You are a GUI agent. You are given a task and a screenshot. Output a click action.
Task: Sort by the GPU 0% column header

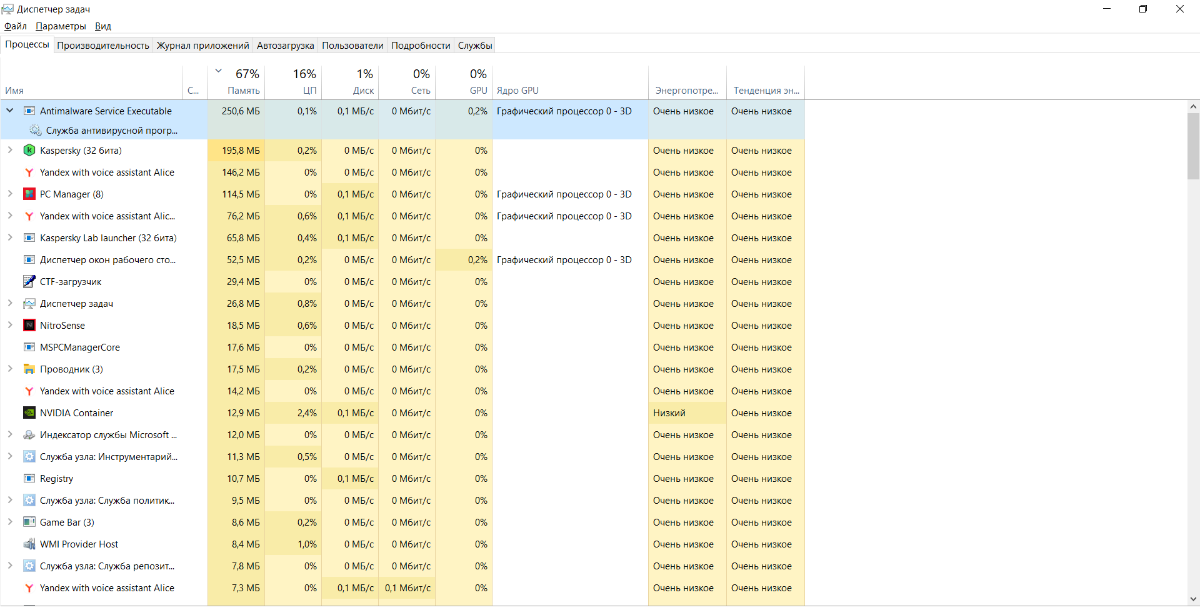click(464, 82)
